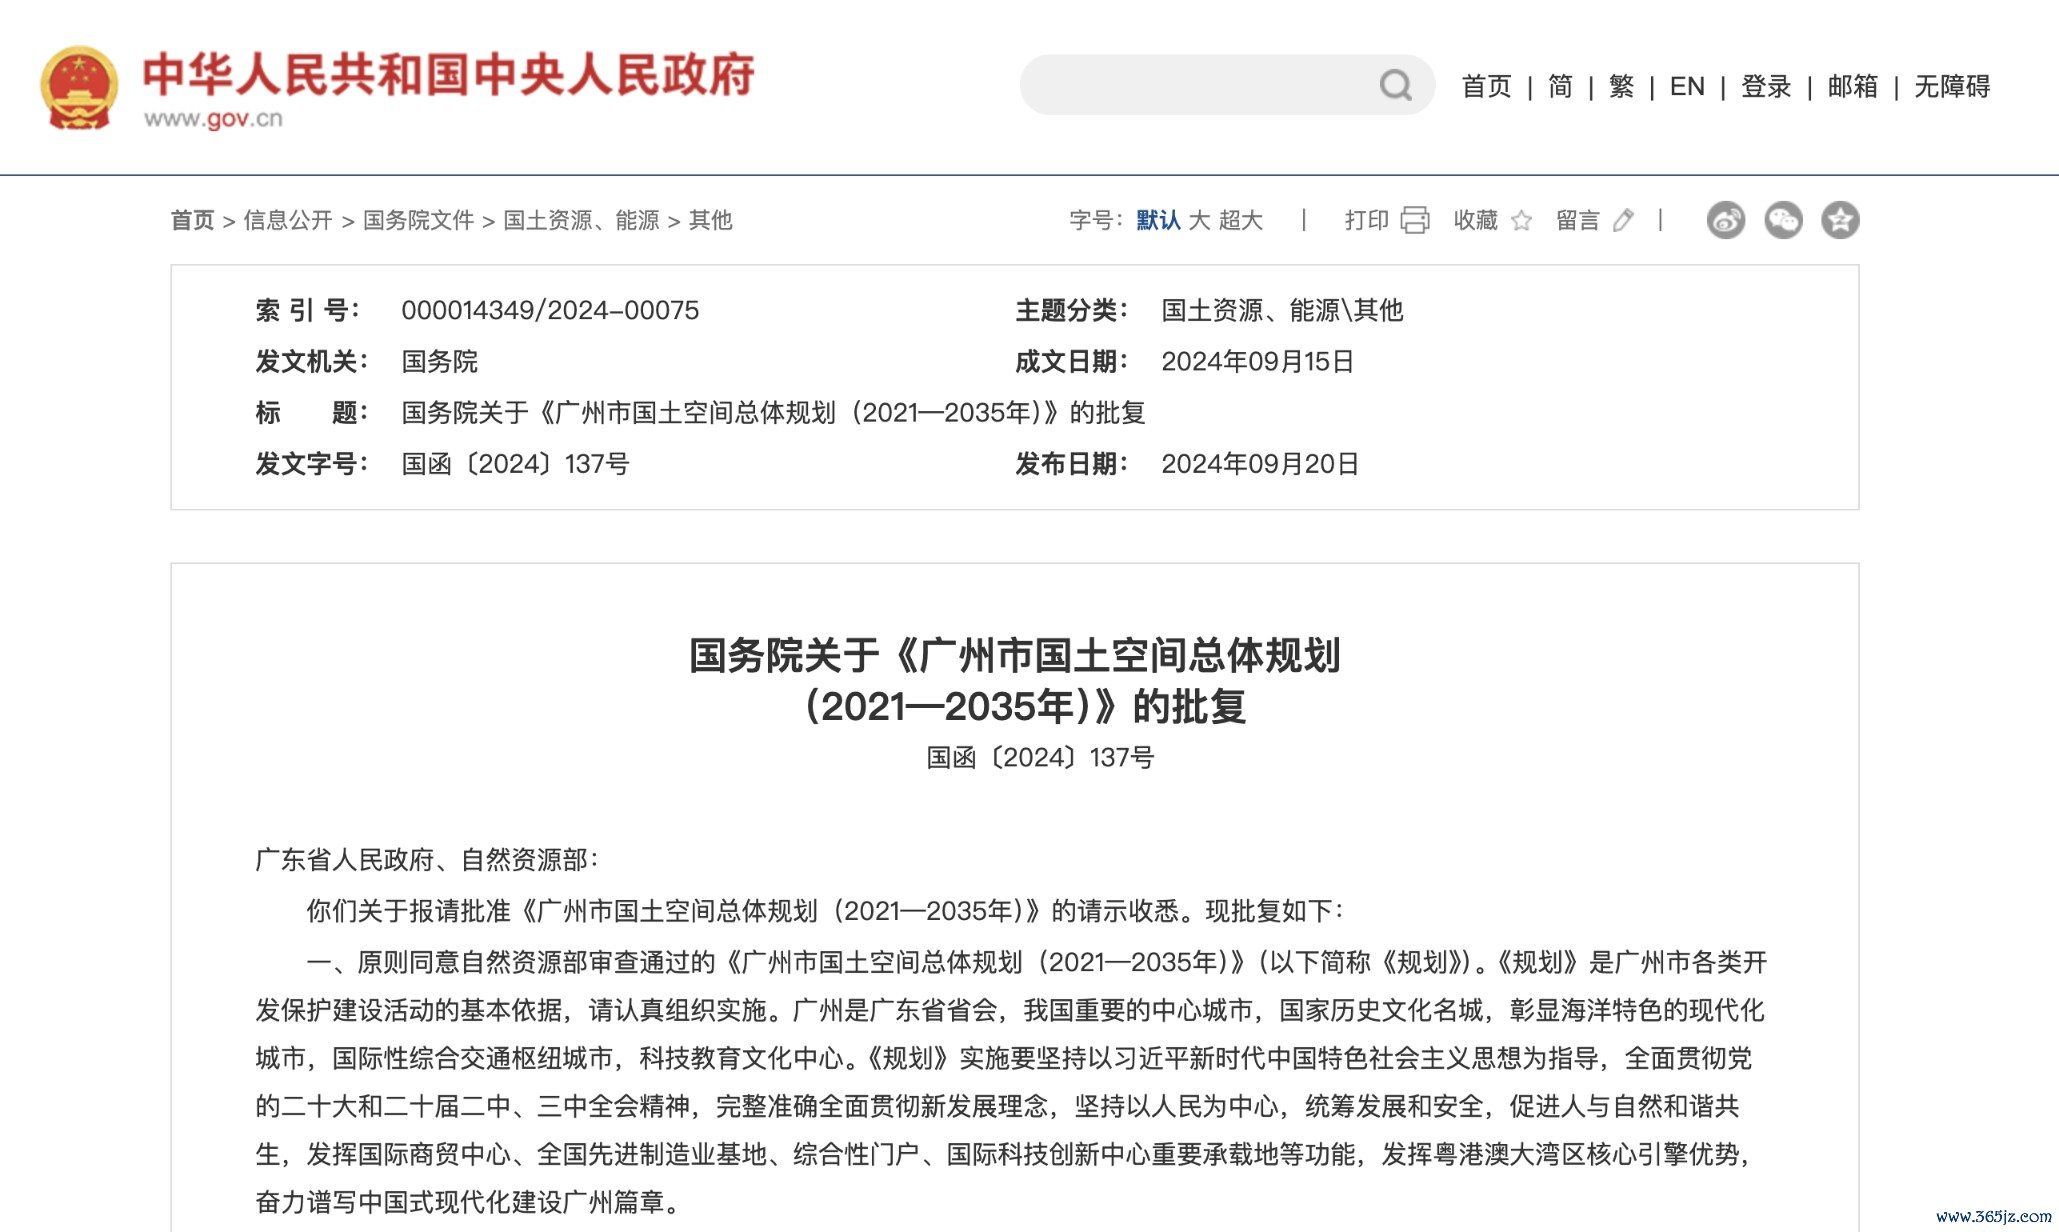Select 超大 font size

[1241, 220]
